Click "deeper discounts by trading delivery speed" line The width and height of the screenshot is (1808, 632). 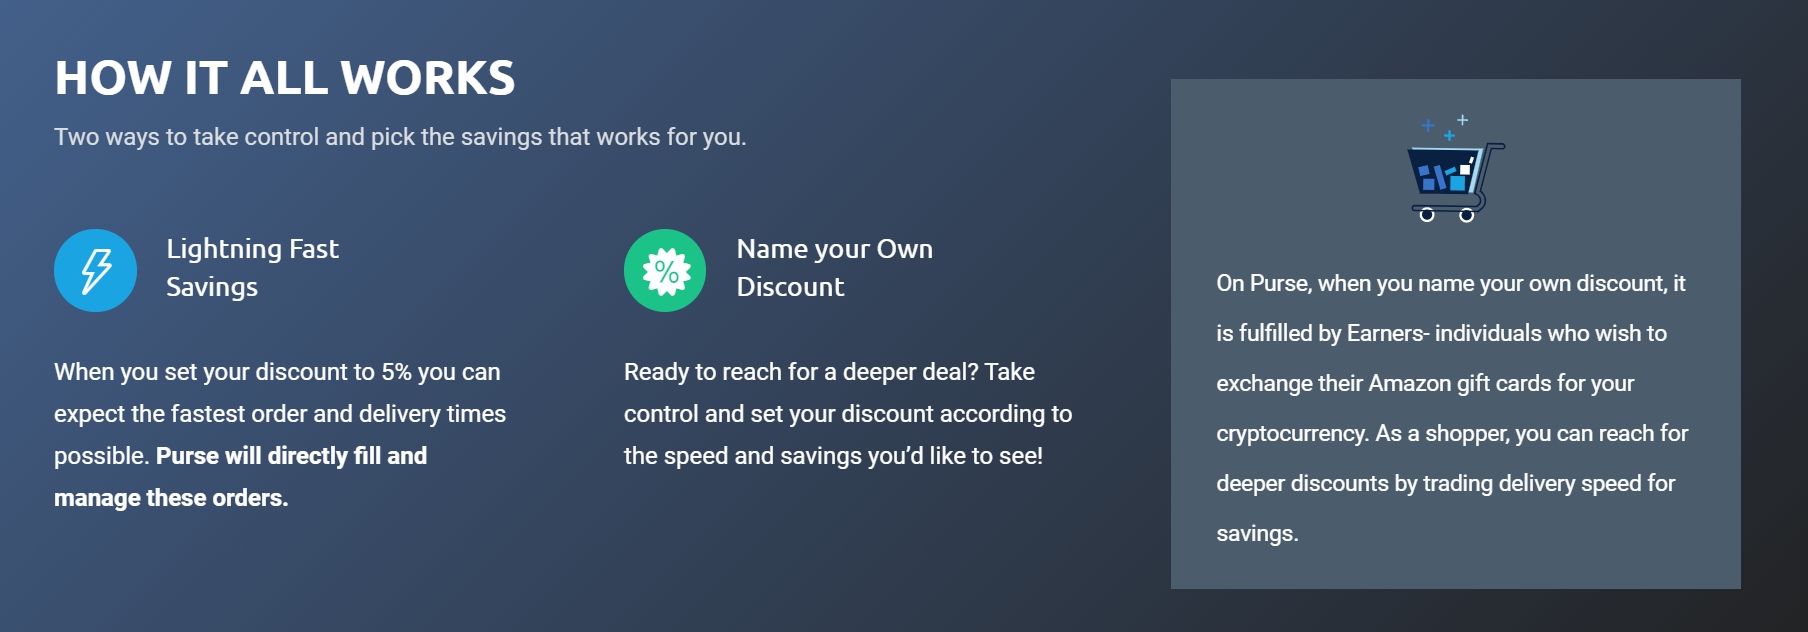click(1445, 484)
